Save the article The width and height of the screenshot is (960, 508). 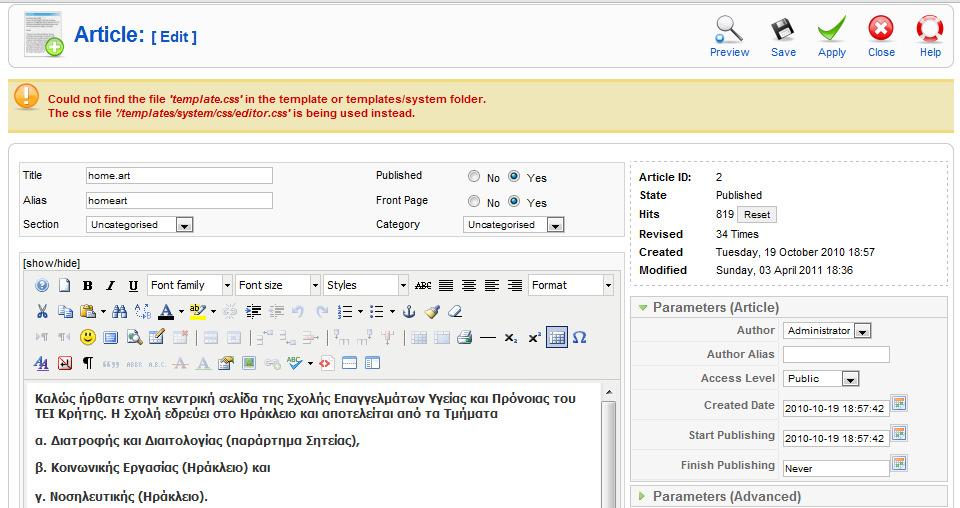(x=783, y=37)
